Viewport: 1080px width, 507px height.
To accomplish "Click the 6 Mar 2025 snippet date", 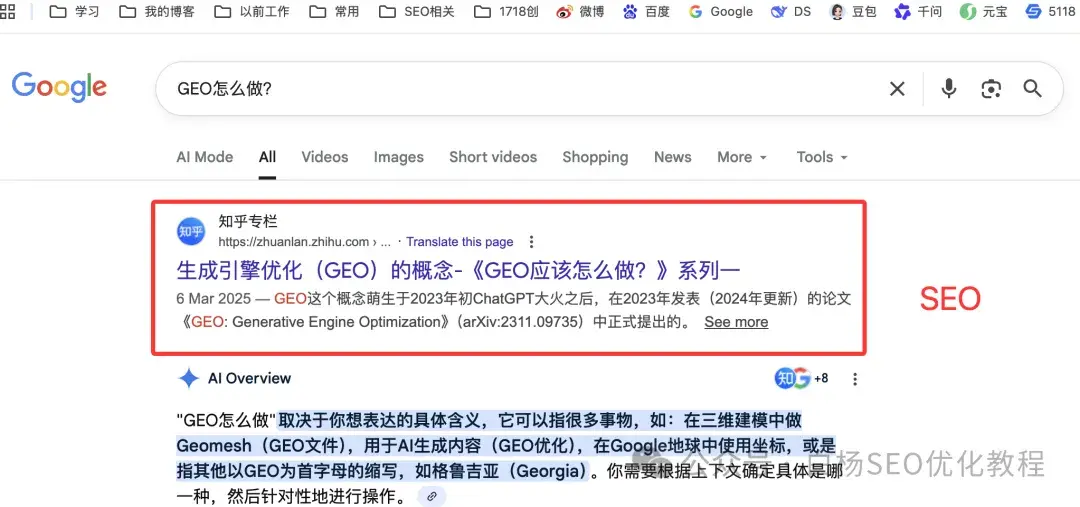I will [x=212, y=299].
